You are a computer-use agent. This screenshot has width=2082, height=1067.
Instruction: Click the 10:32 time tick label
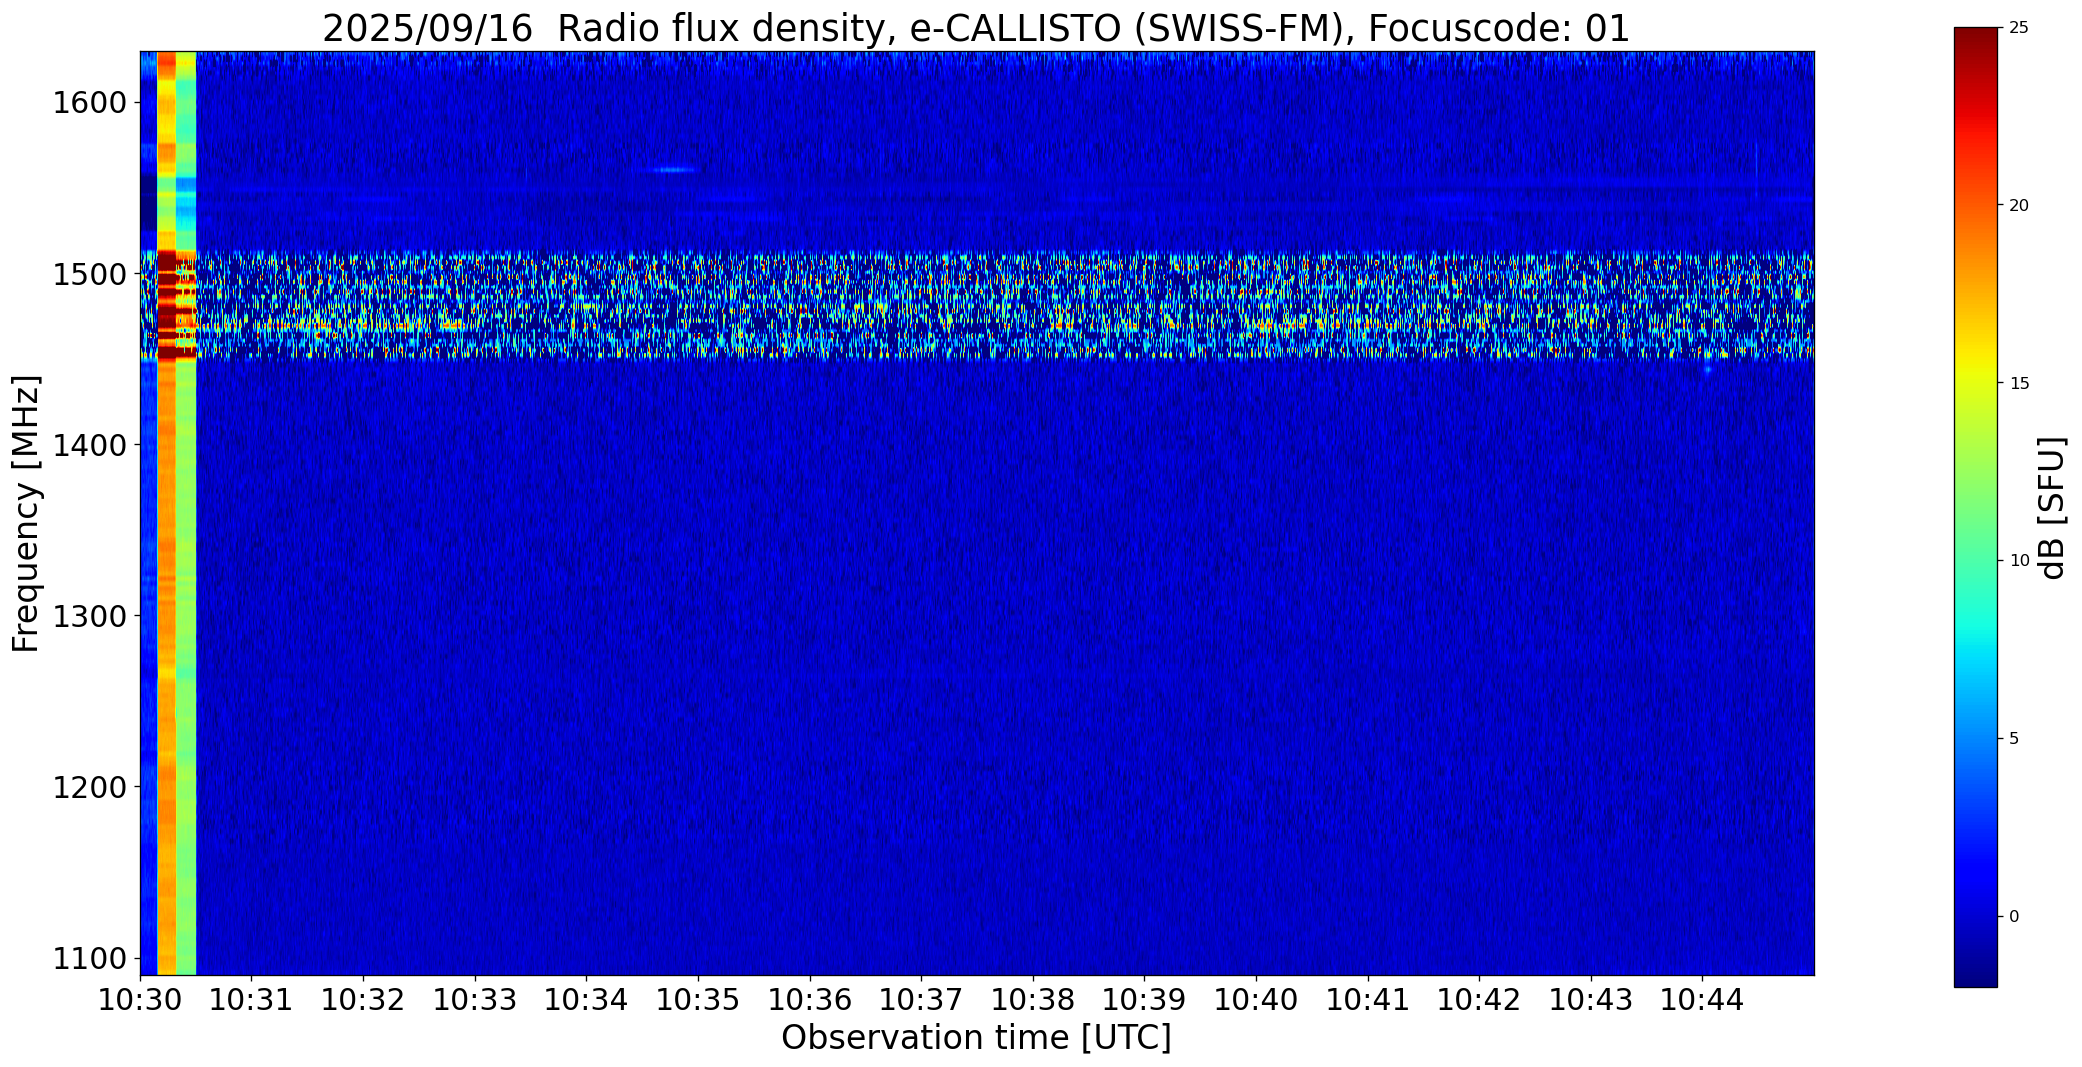(363, 999)
